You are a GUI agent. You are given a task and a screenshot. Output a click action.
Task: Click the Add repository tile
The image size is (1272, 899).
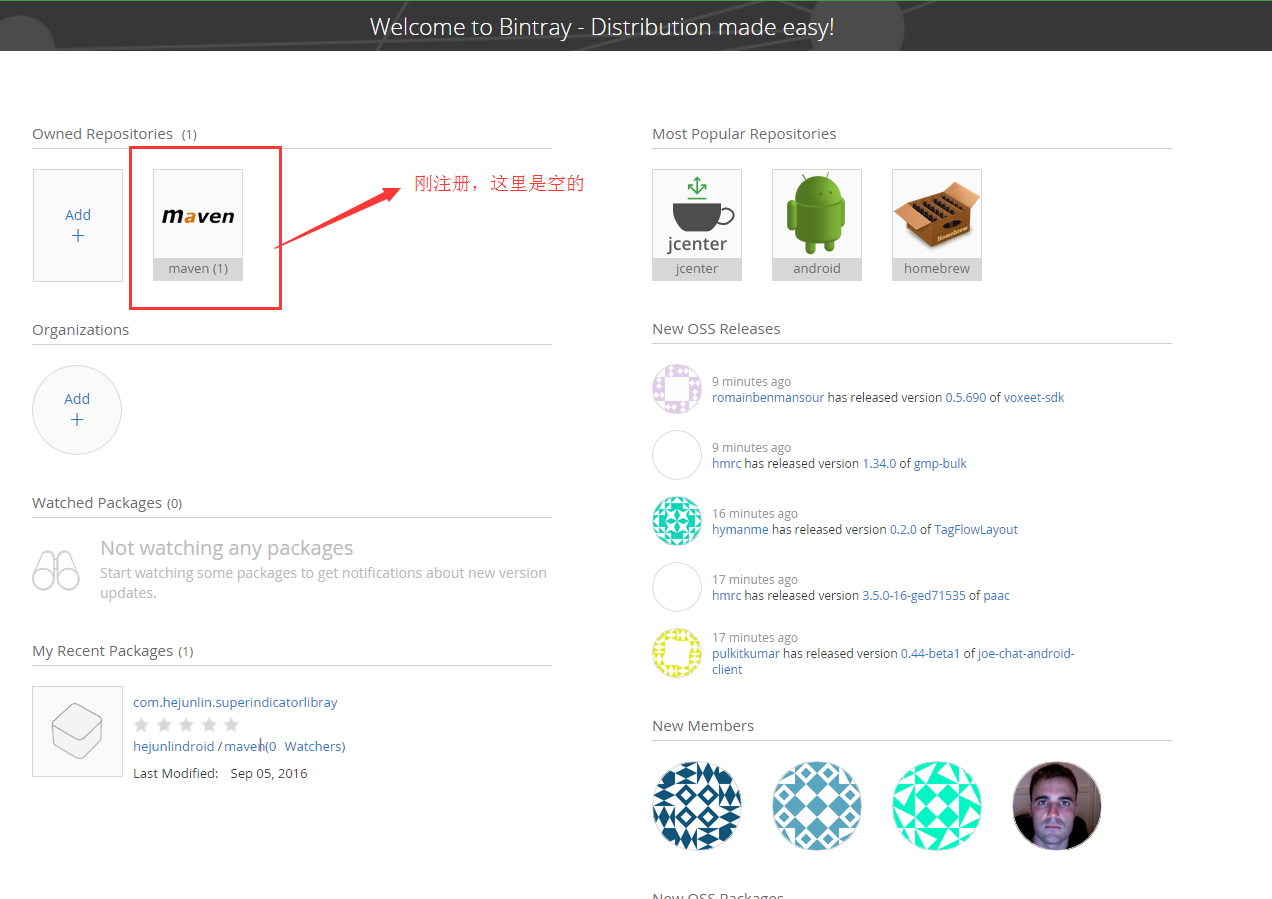[78, 225]
